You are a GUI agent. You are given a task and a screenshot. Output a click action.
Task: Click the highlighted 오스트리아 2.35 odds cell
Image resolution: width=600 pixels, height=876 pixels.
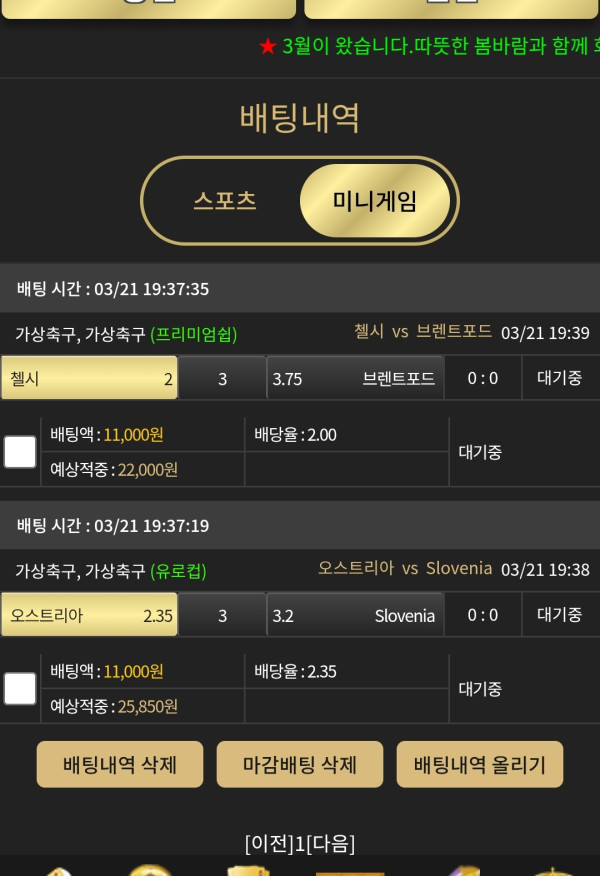(89, 615)
